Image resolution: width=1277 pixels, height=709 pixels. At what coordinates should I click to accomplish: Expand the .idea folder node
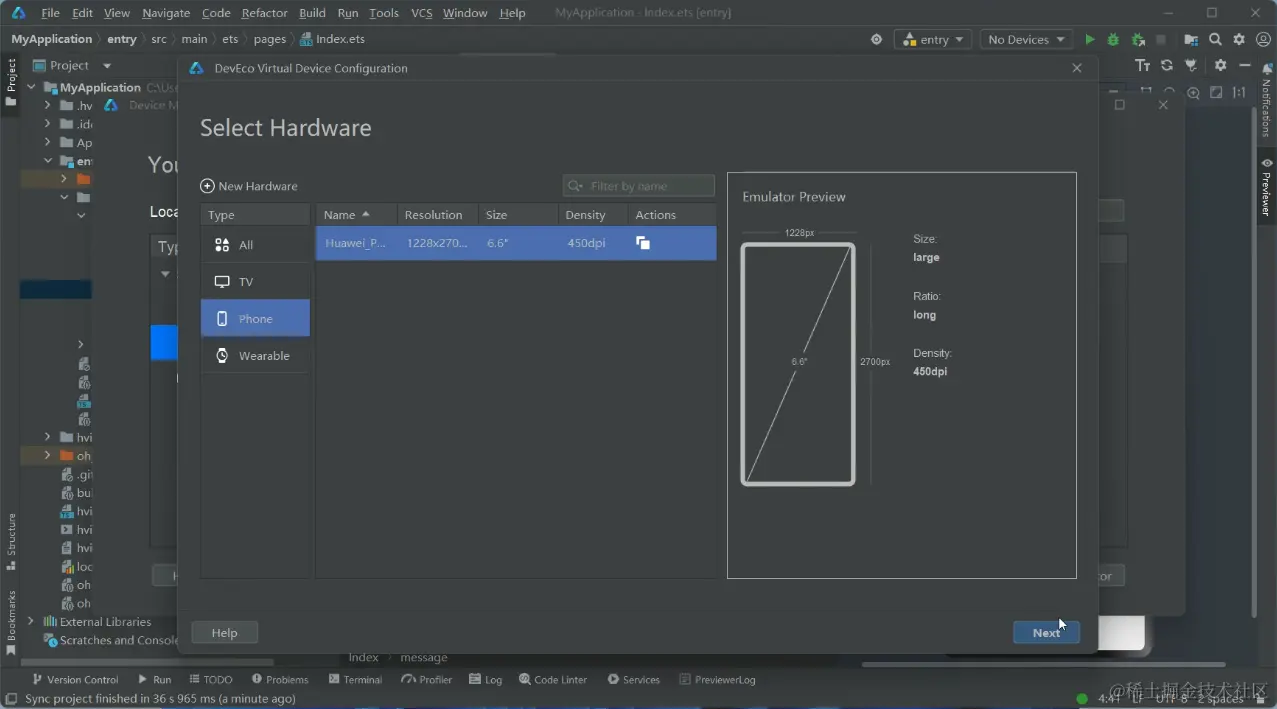(x=47, y=124)
